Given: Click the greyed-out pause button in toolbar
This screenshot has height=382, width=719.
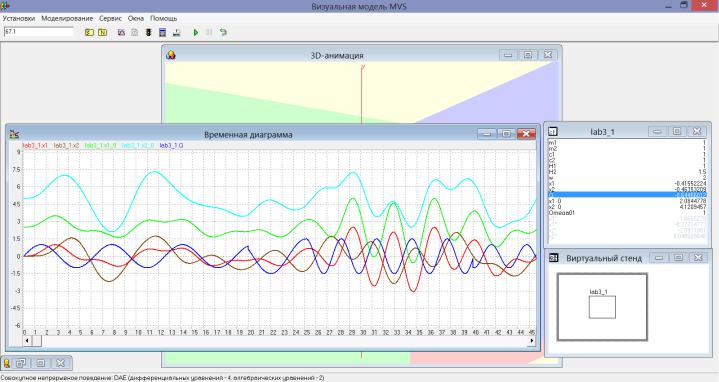Looking at the screenshot, I should pos(209,32).
